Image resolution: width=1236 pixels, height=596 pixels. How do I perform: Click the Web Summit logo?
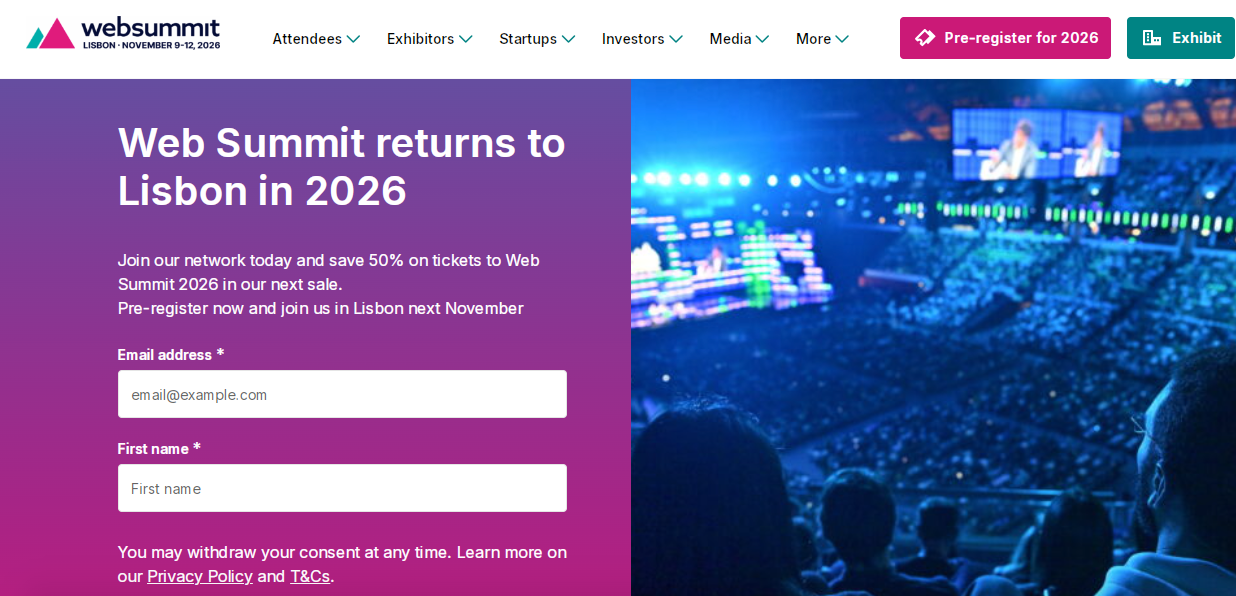tap(123, 34)
